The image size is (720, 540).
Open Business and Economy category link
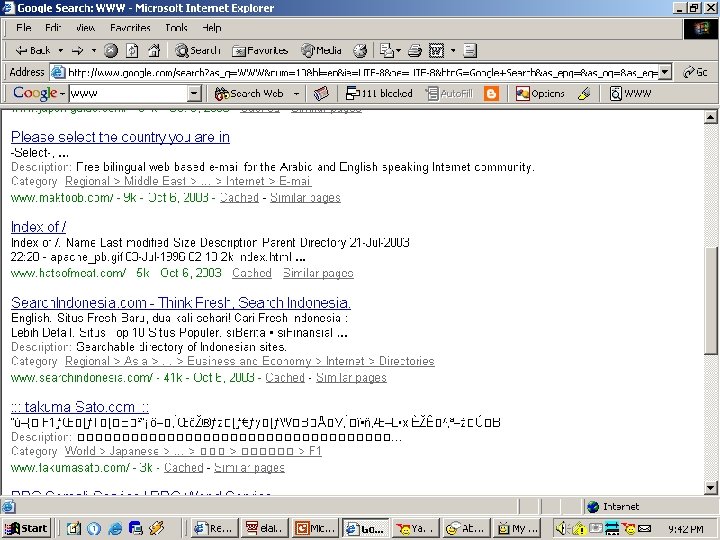click(249, 361)
